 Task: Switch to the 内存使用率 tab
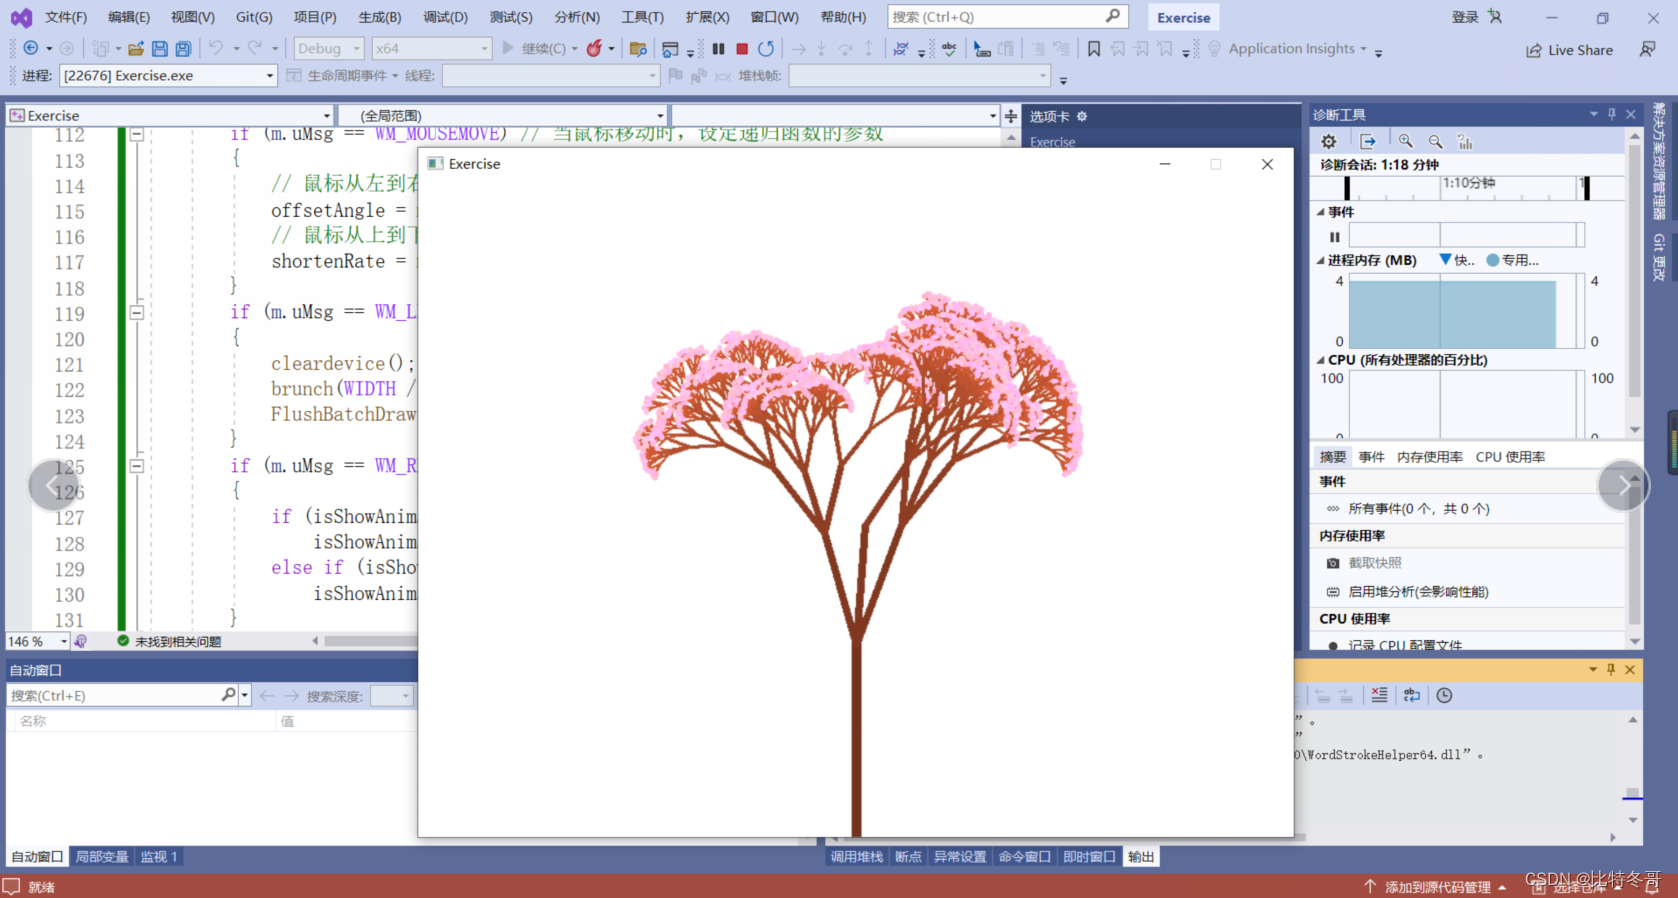point(1429,457)
